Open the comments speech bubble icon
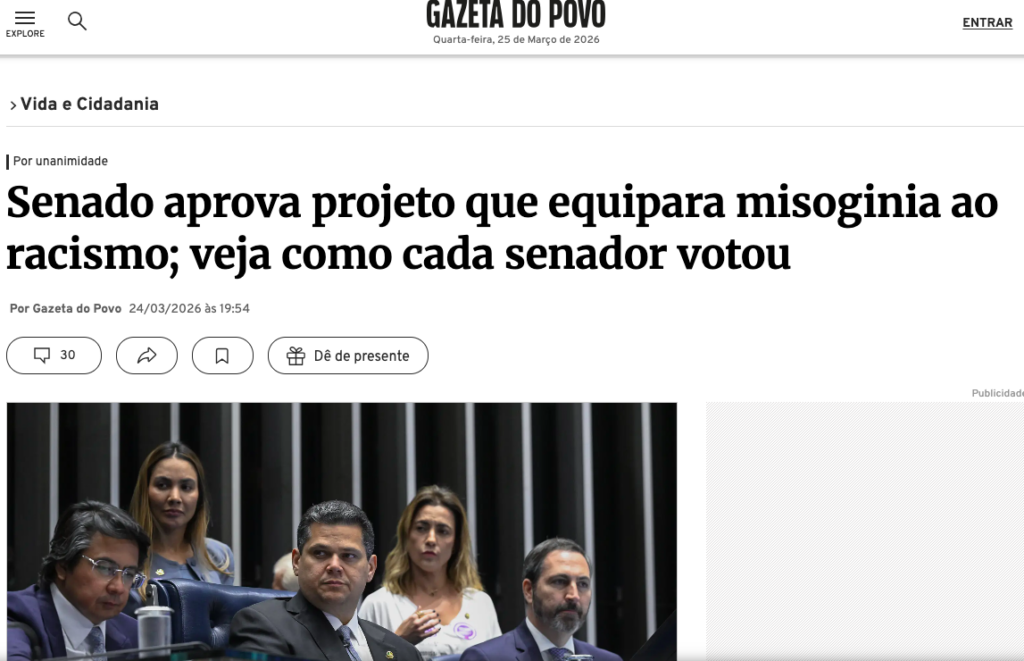This screenshot has width=1024, height=661. pyautogui.click(x=42, y=355)
